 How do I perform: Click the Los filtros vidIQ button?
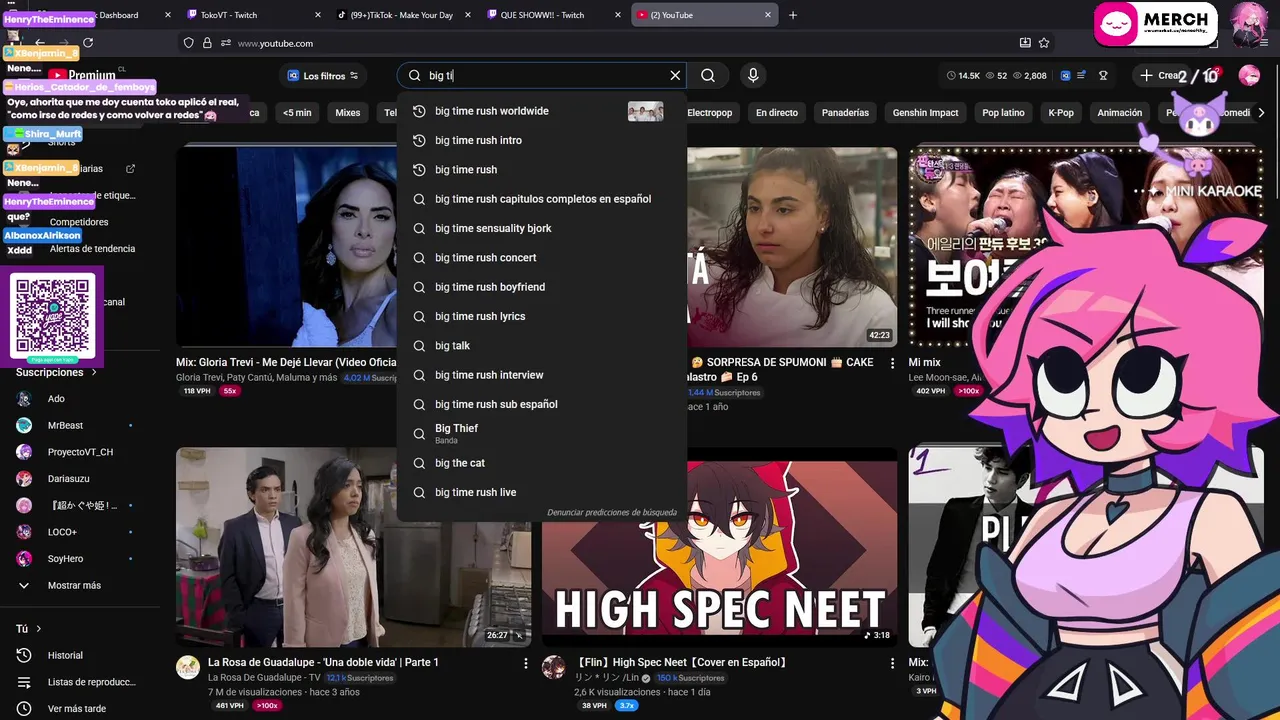(323, 75)
